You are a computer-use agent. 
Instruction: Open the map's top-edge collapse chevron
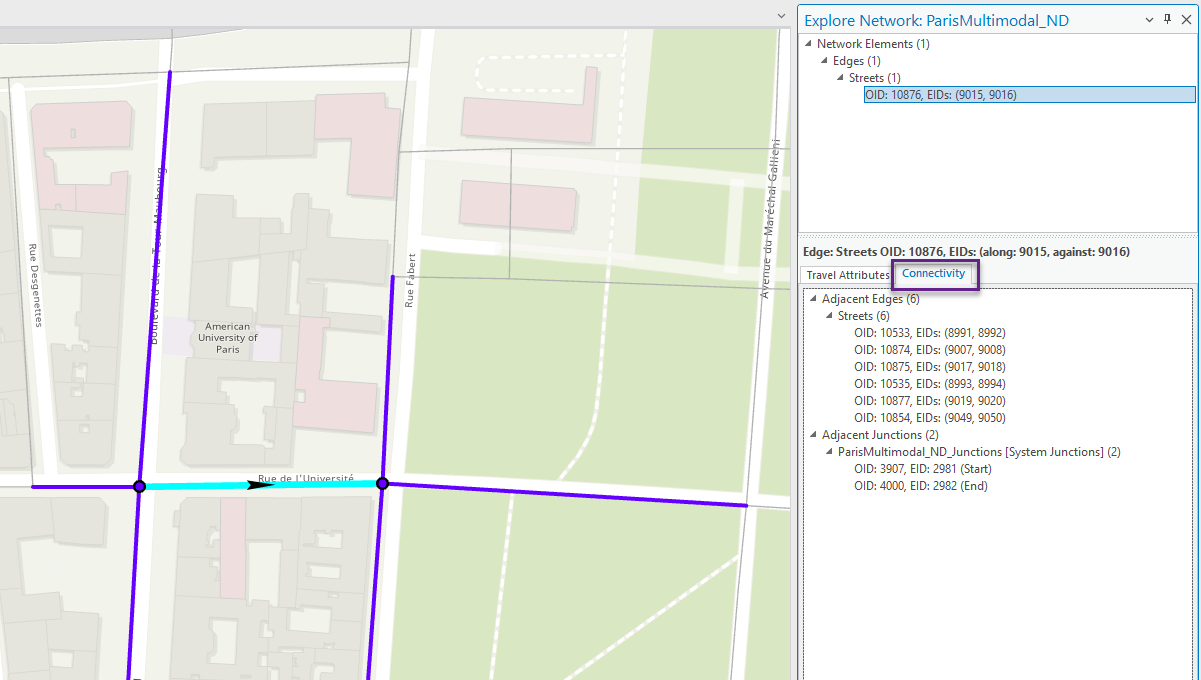(x=781, y=15)
